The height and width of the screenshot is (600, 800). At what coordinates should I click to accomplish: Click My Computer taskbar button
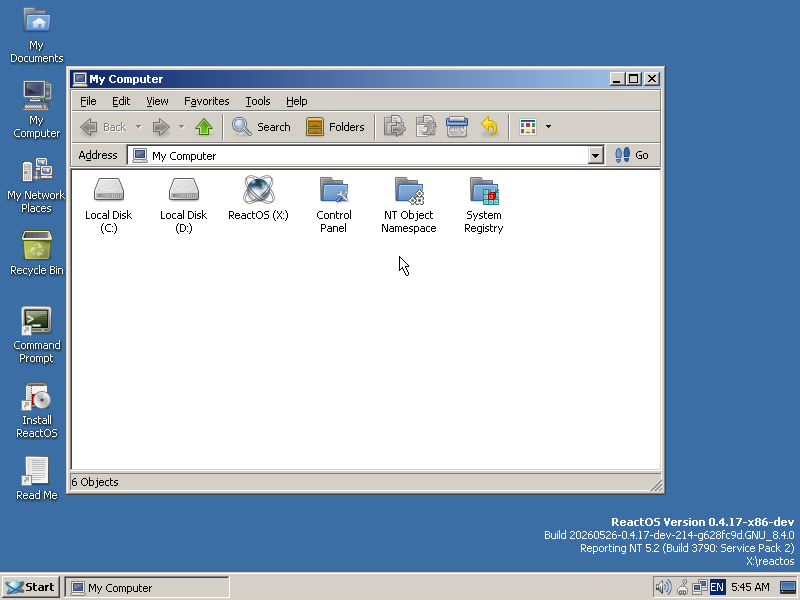pos(147,588)
